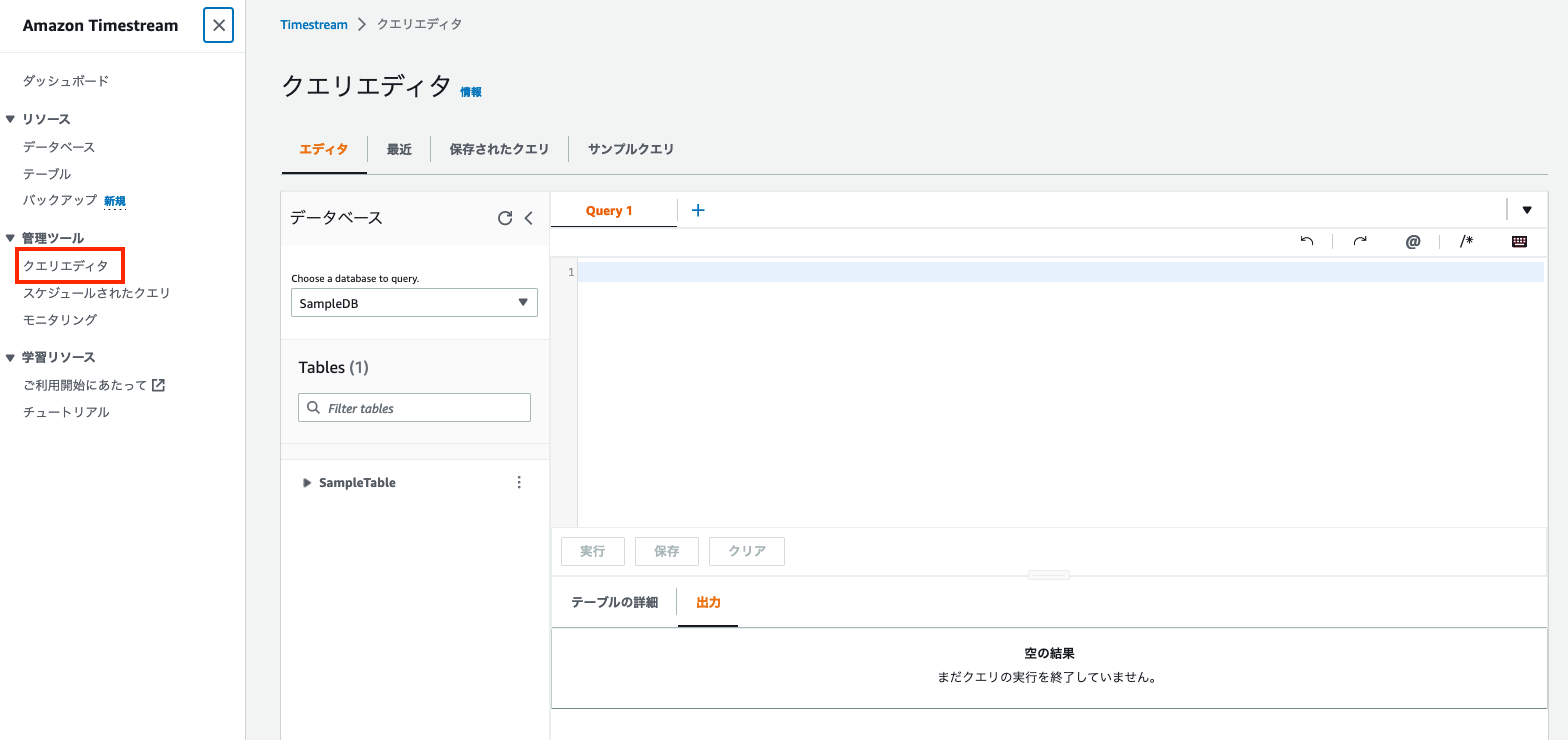Image resolution: width=1568 pixels, height=740 pixels.
Task: Close the Amazon Timestream navigation panel
Action: (x=218, y=26)
